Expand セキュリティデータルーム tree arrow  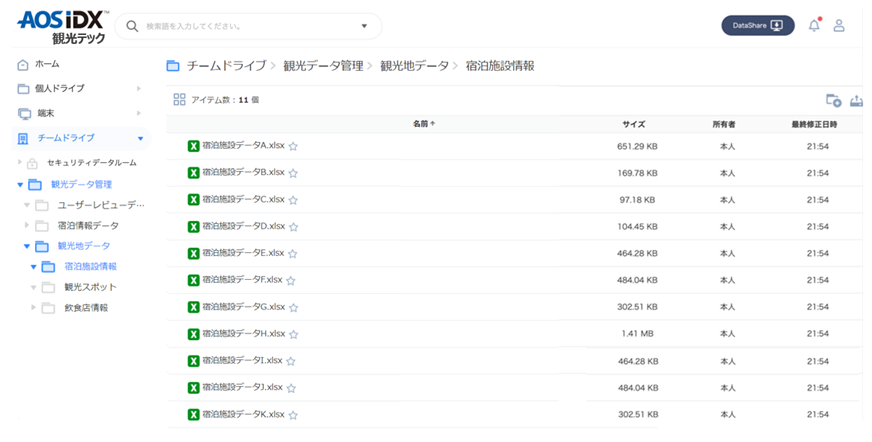[x=20, y=162]
